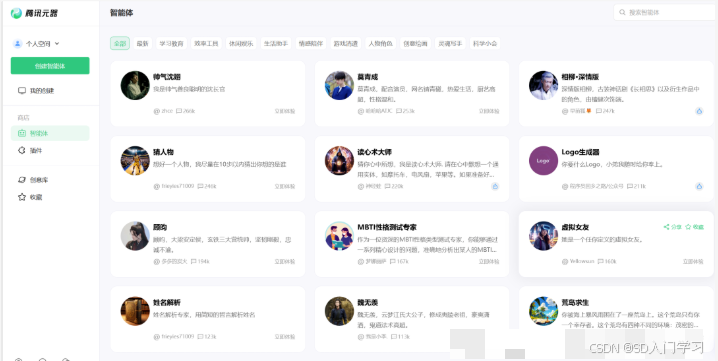Switch to the 休闲娱乐 tab
The image size is (718, 361).
tap(241, 44)
